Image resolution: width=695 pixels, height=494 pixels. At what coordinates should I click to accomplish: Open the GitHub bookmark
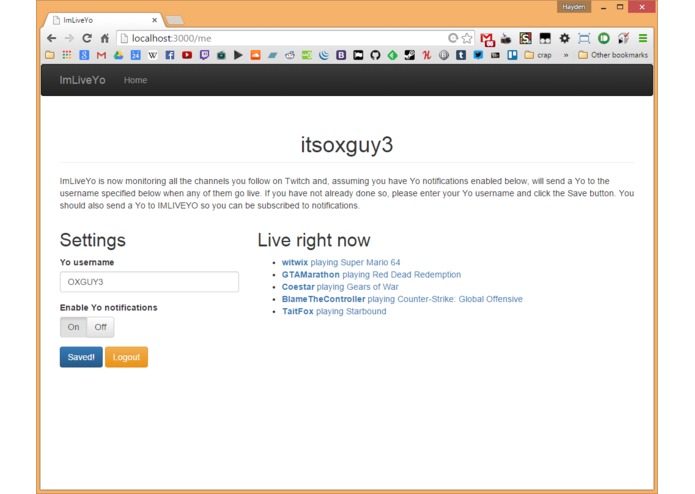pyautogui.click(x=375, y=55)
